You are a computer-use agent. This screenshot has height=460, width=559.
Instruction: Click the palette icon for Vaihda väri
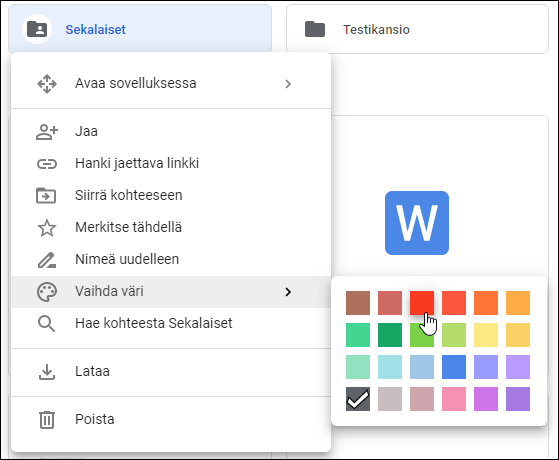(x=47, y=292)
